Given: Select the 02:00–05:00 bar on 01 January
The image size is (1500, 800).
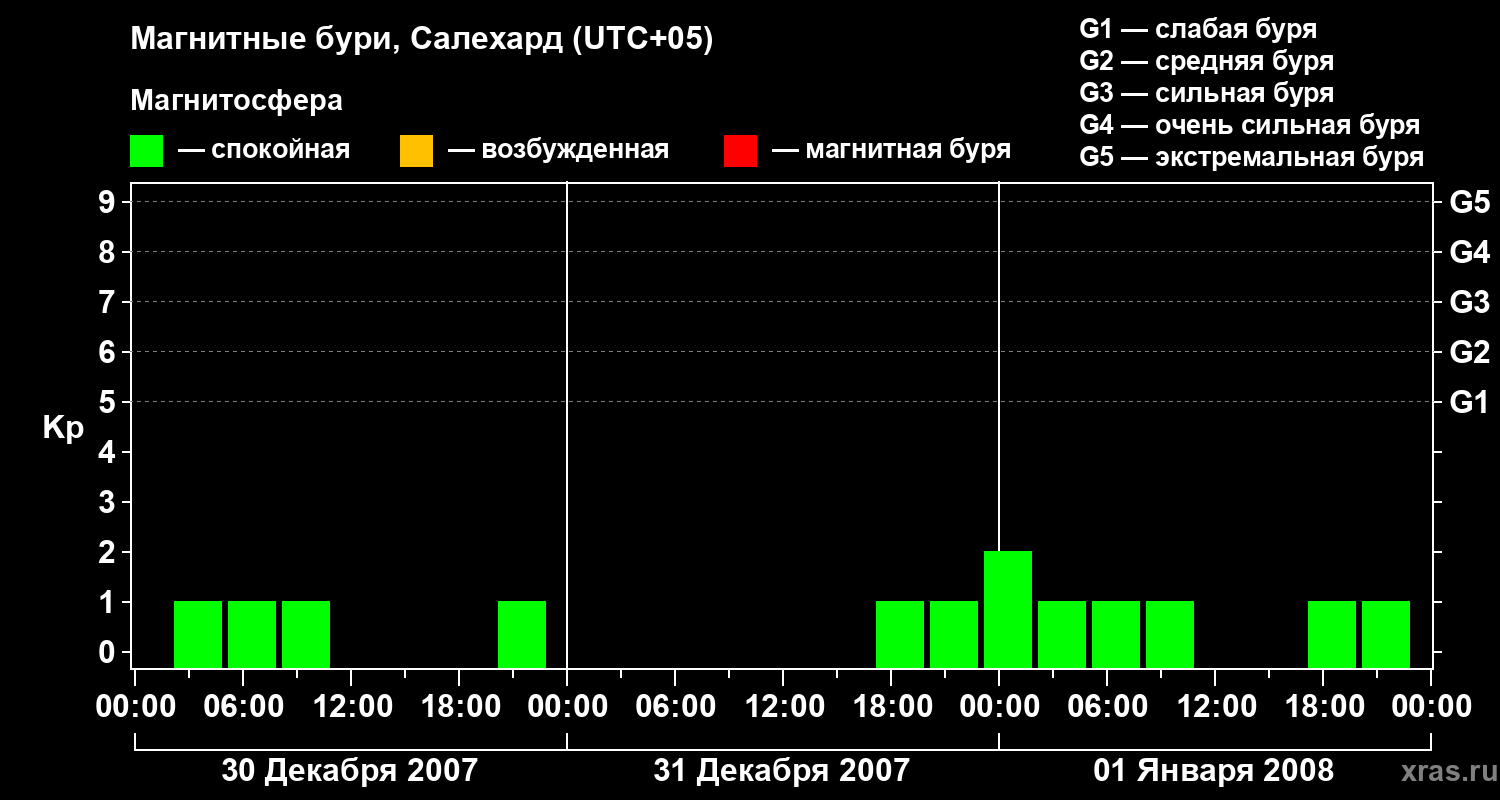Looking at the screenshot, I should point(1062,634).
